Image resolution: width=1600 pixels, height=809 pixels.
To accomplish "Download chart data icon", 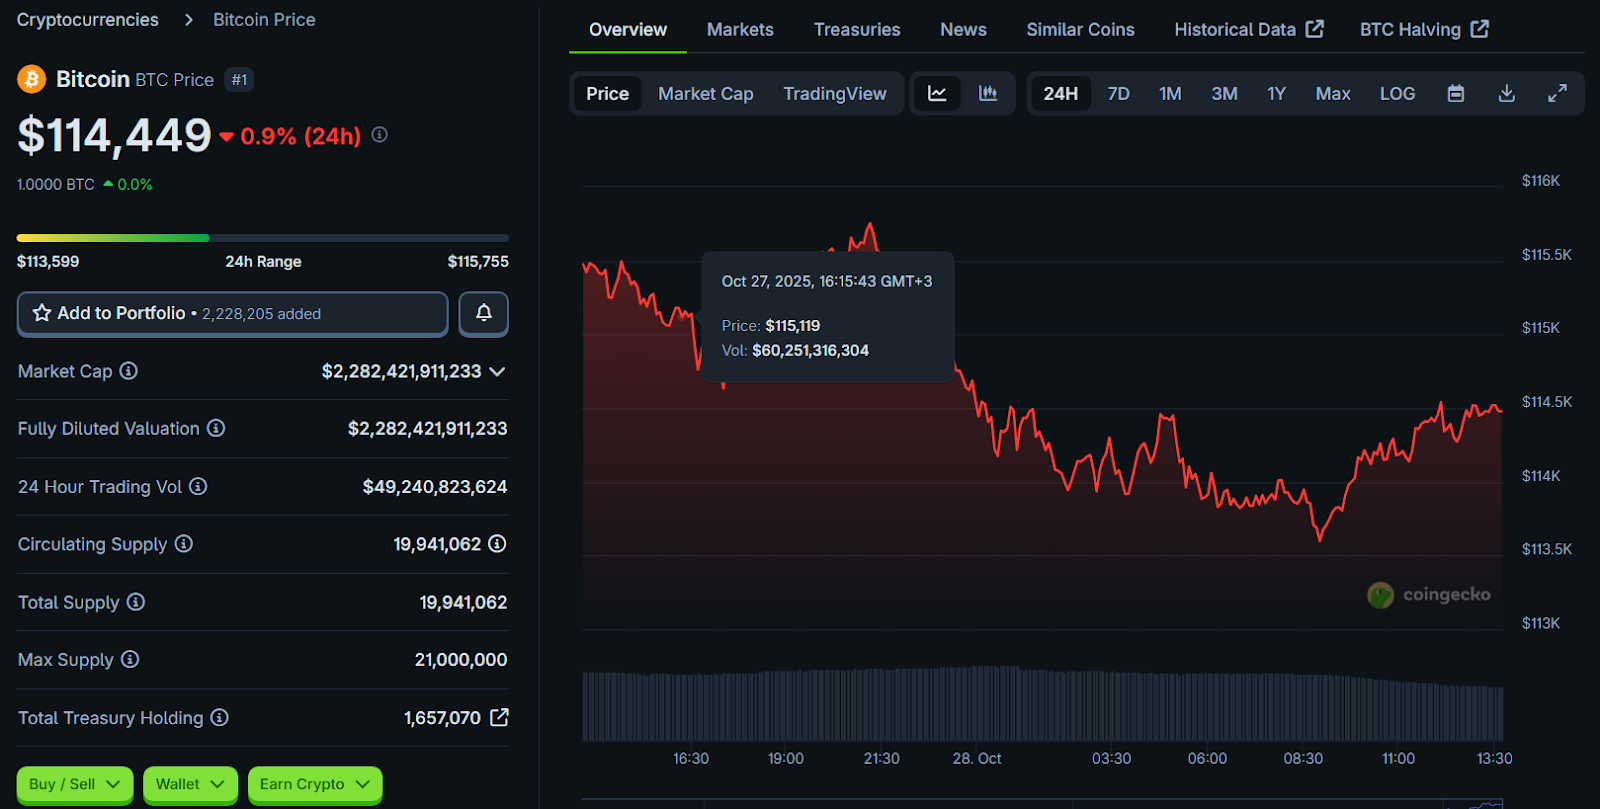I will 1507,93.
